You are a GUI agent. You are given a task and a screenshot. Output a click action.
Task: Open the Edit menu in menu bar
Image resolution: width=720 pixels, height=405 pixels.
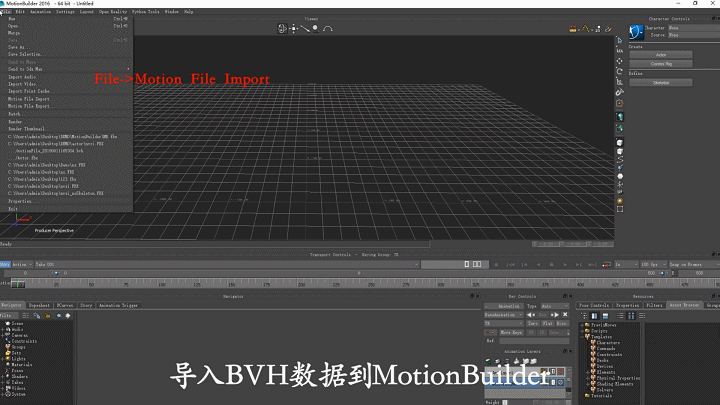tap(20, 11)
